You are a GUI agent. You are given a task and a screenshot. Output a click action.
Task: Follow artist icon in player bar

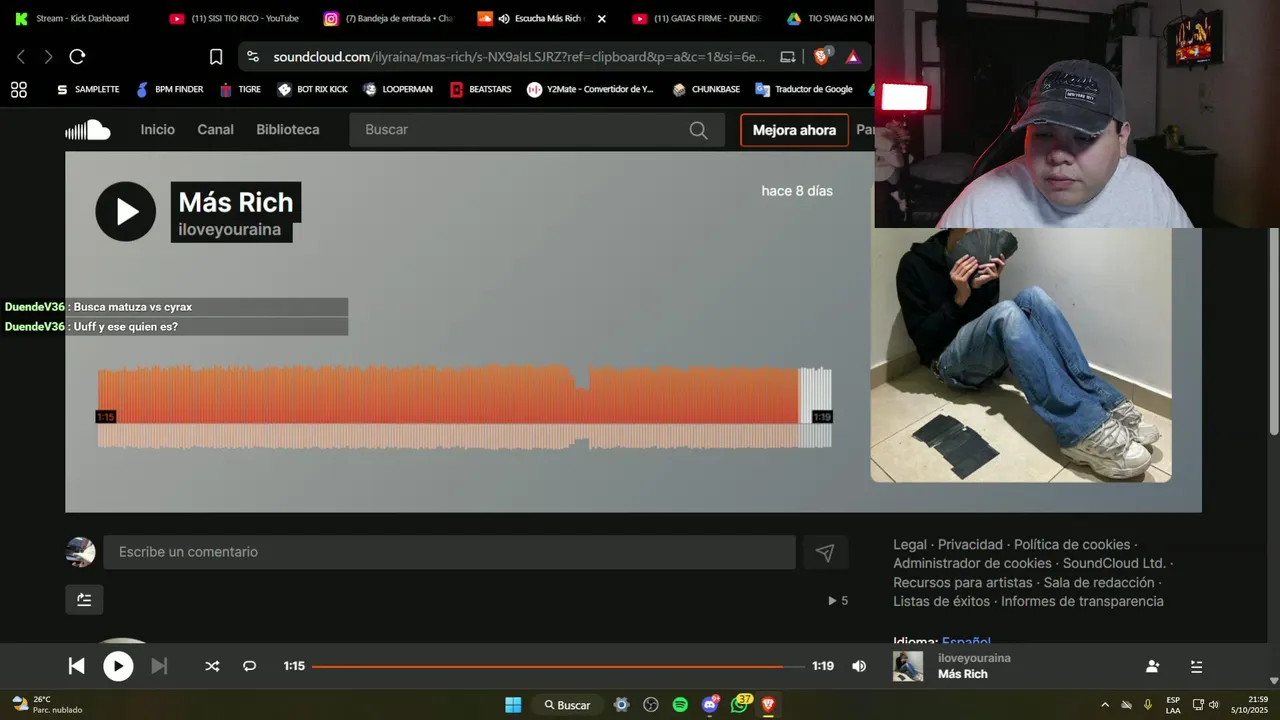1152,666
